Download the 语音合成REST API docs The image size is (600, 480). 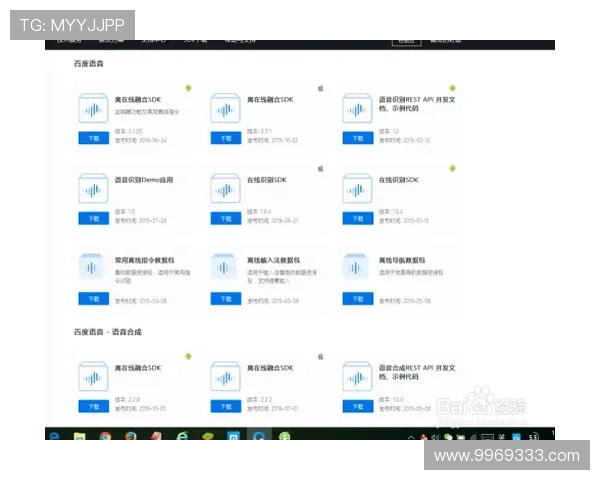[x=358, y=406]
